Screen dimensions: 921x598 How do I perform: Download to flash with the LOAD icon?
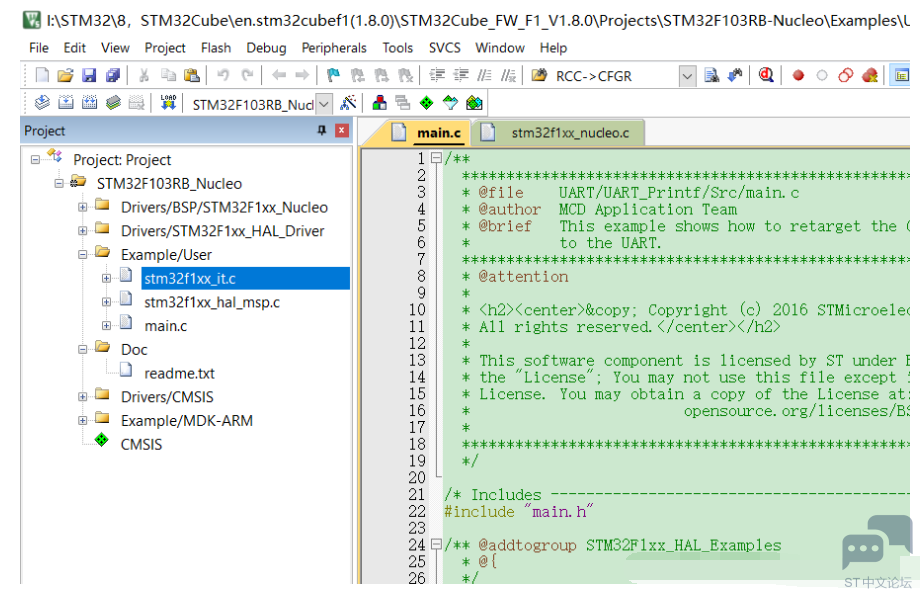tap(168, 103)
